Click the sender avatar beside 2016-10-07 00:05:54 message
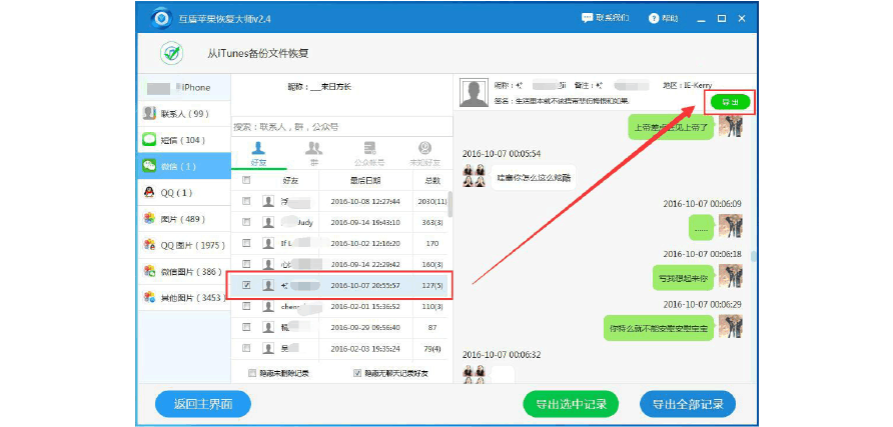This screenshot has height=427, width=893. point(474,176)
